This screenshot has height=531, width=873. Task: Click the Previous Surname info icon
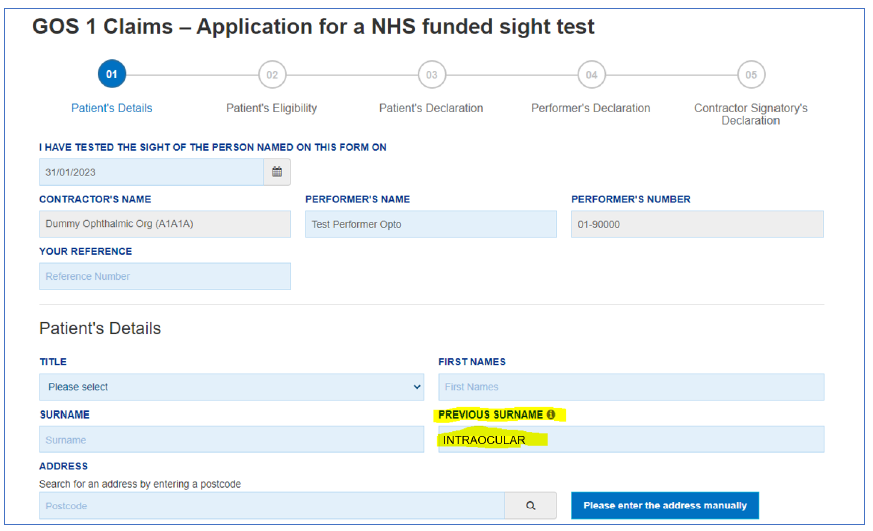pos(551,415)
